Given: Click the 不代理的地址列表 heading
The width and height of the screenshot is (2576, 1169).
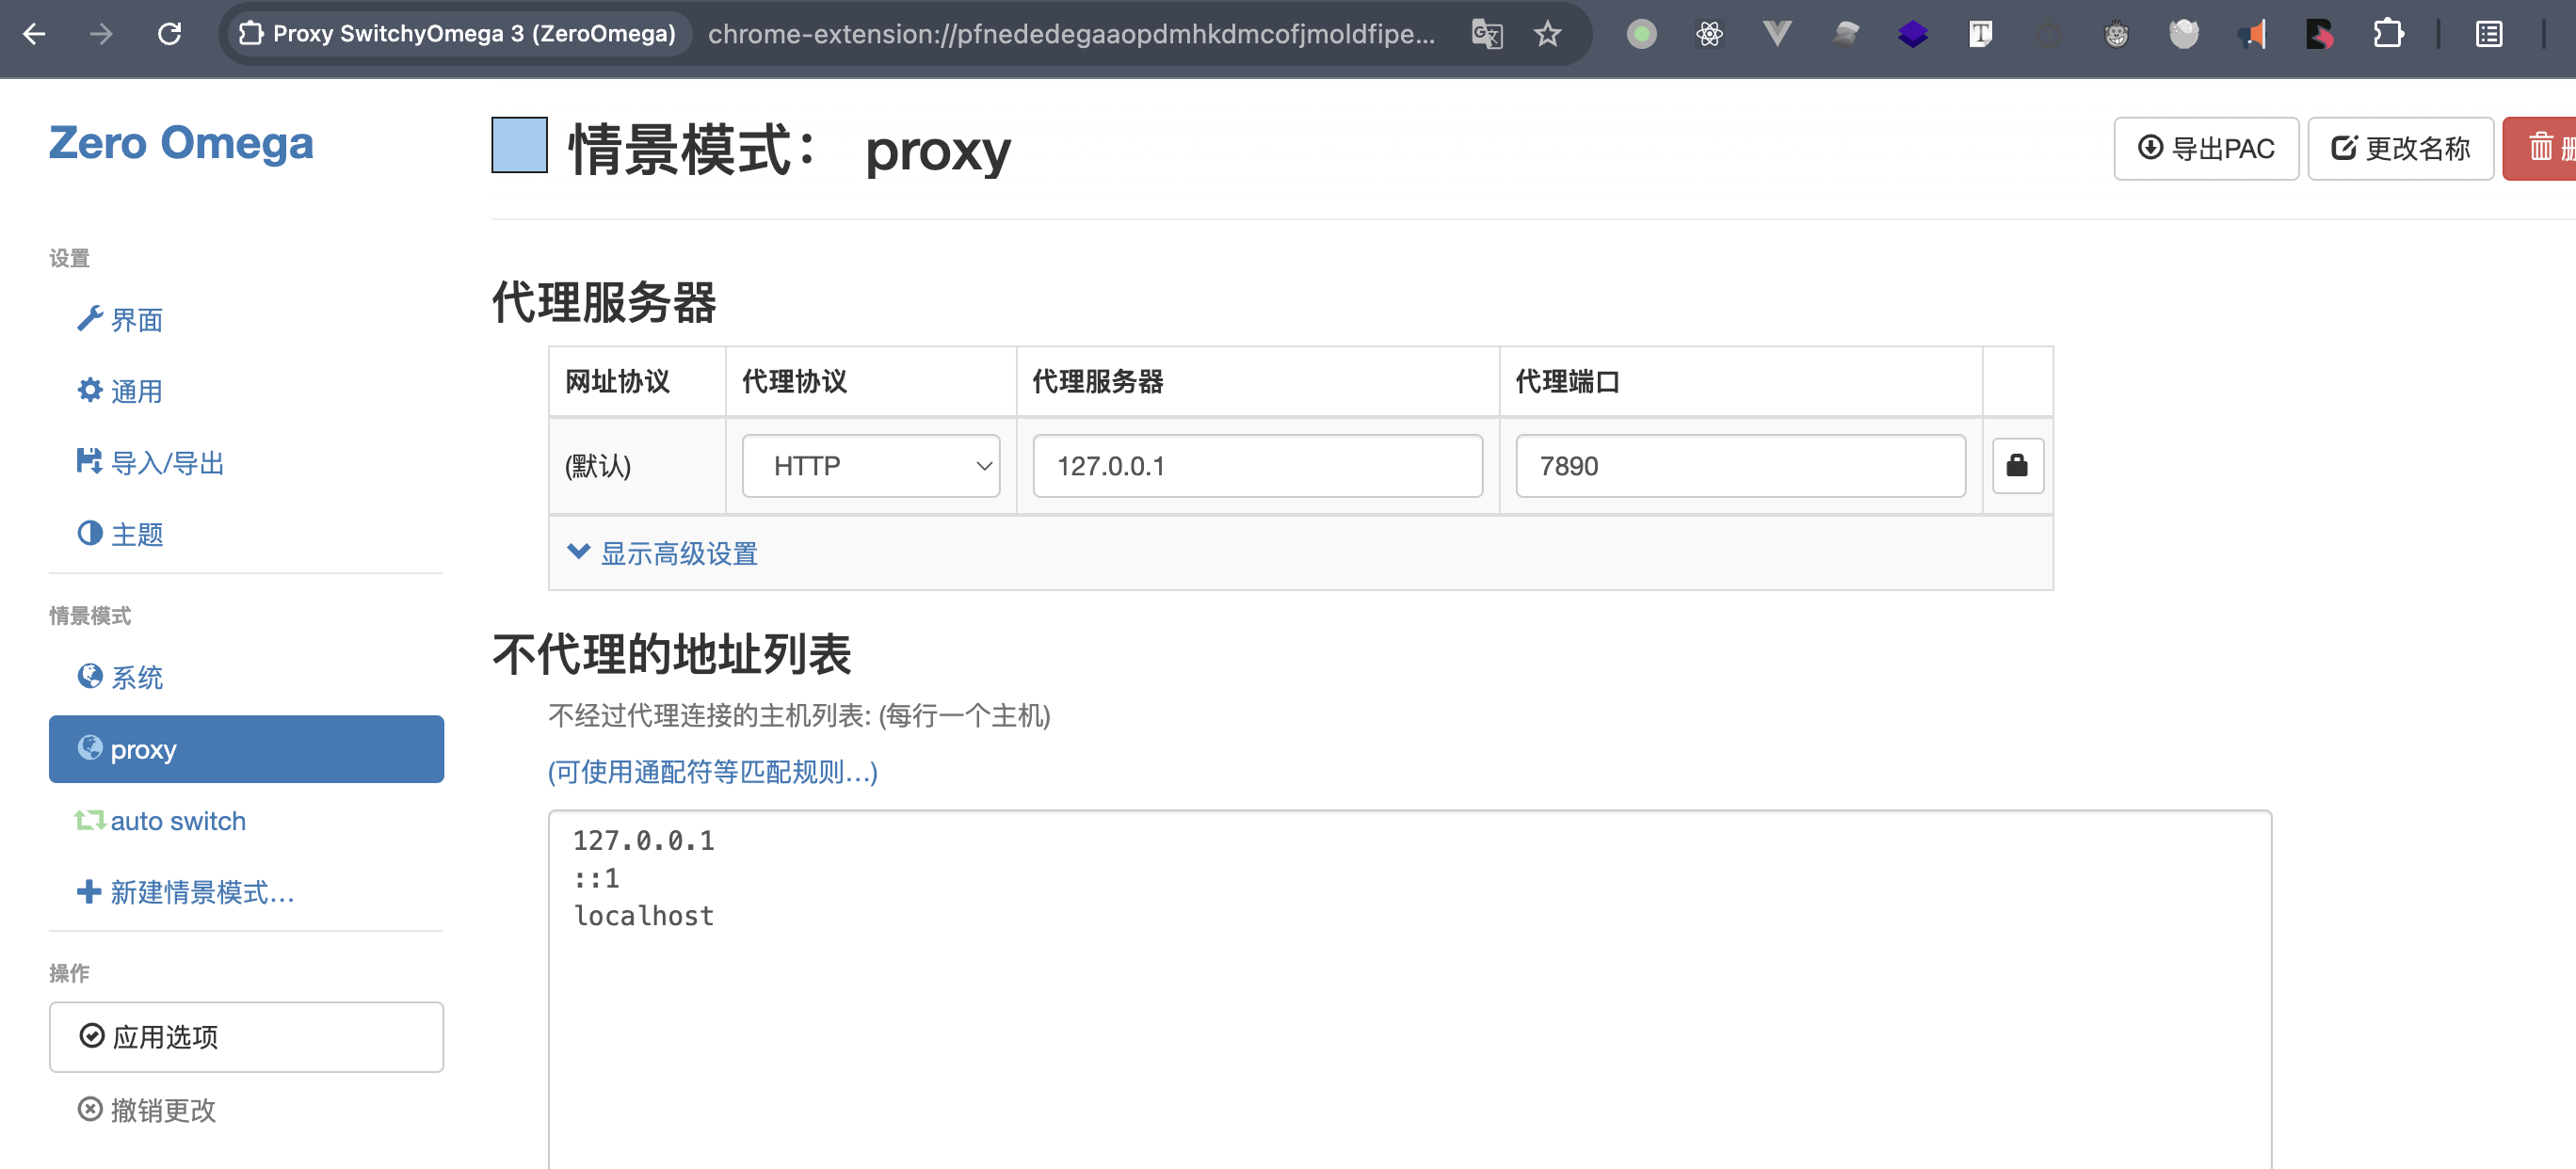Looking at the screenshot, I should click(x=671, y=654).
